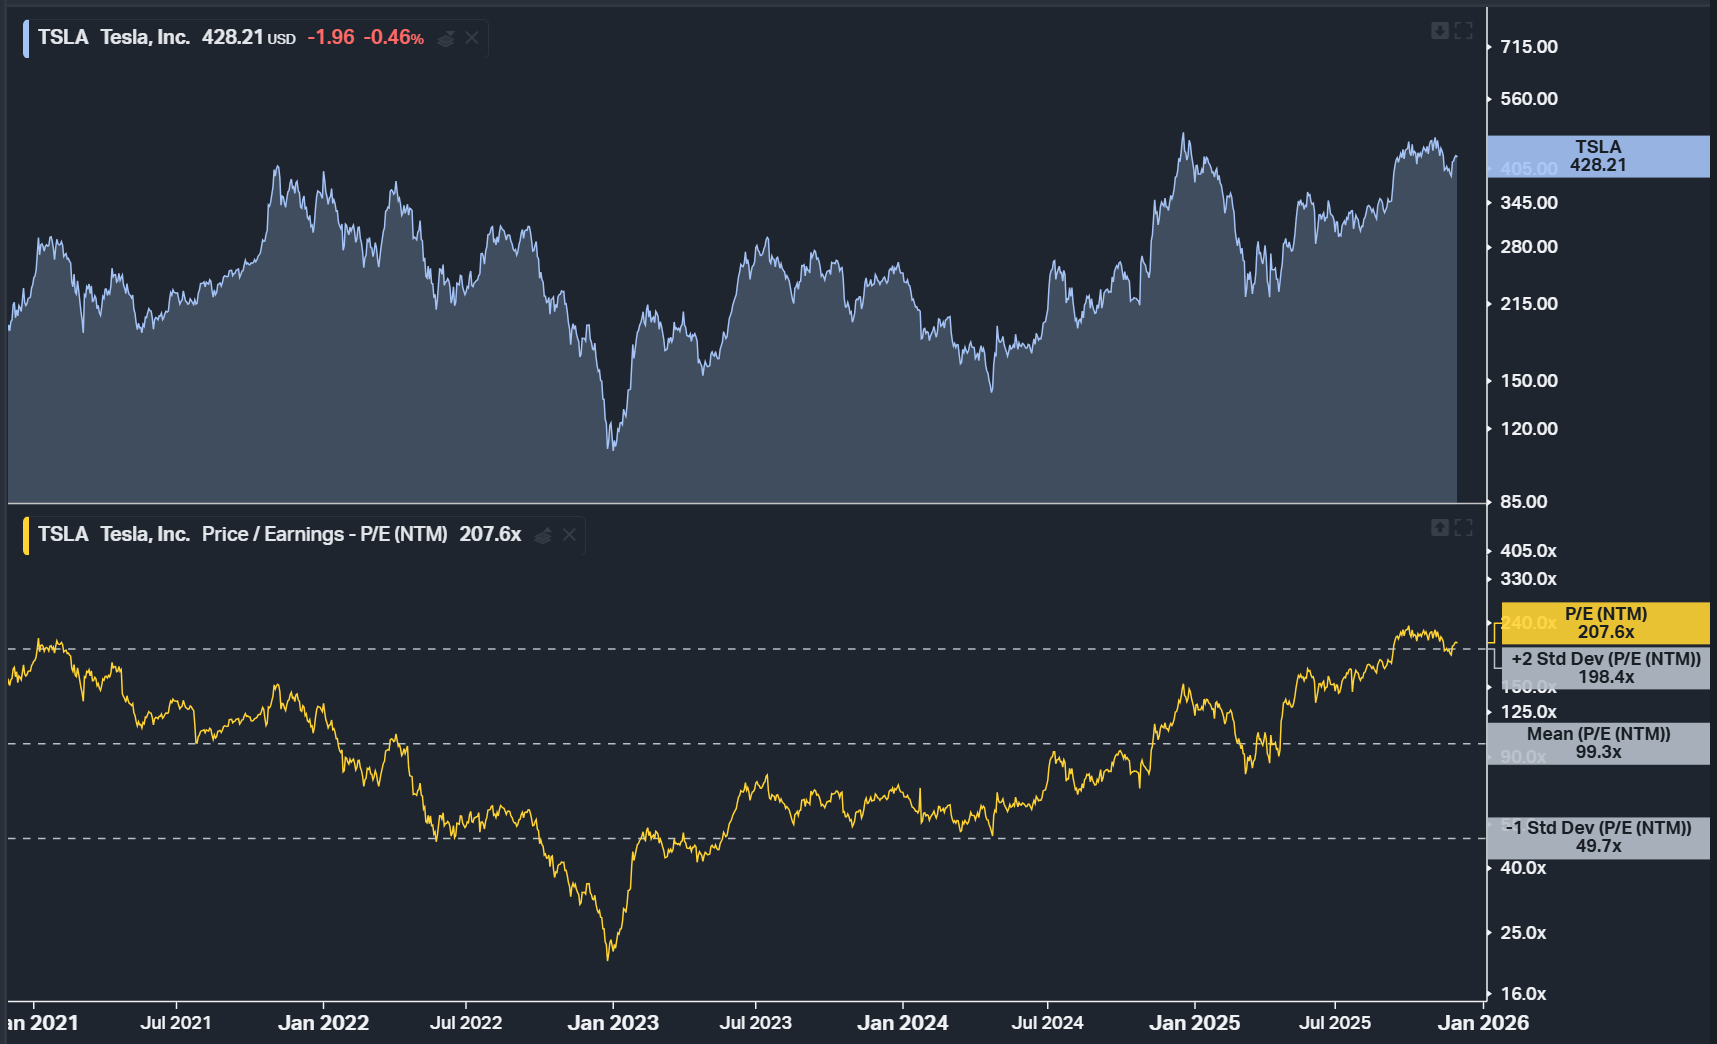Click the blue TSLA price color swatch
Screen dimensions: 1717x1044
pyautogui.click(x=26, y=38)
